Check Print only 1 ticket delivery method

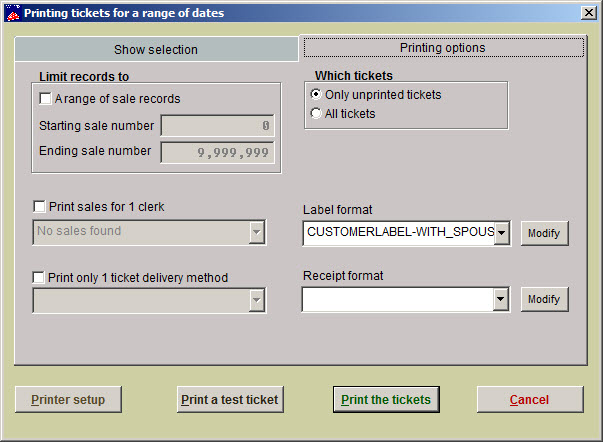tap(38, 277)
